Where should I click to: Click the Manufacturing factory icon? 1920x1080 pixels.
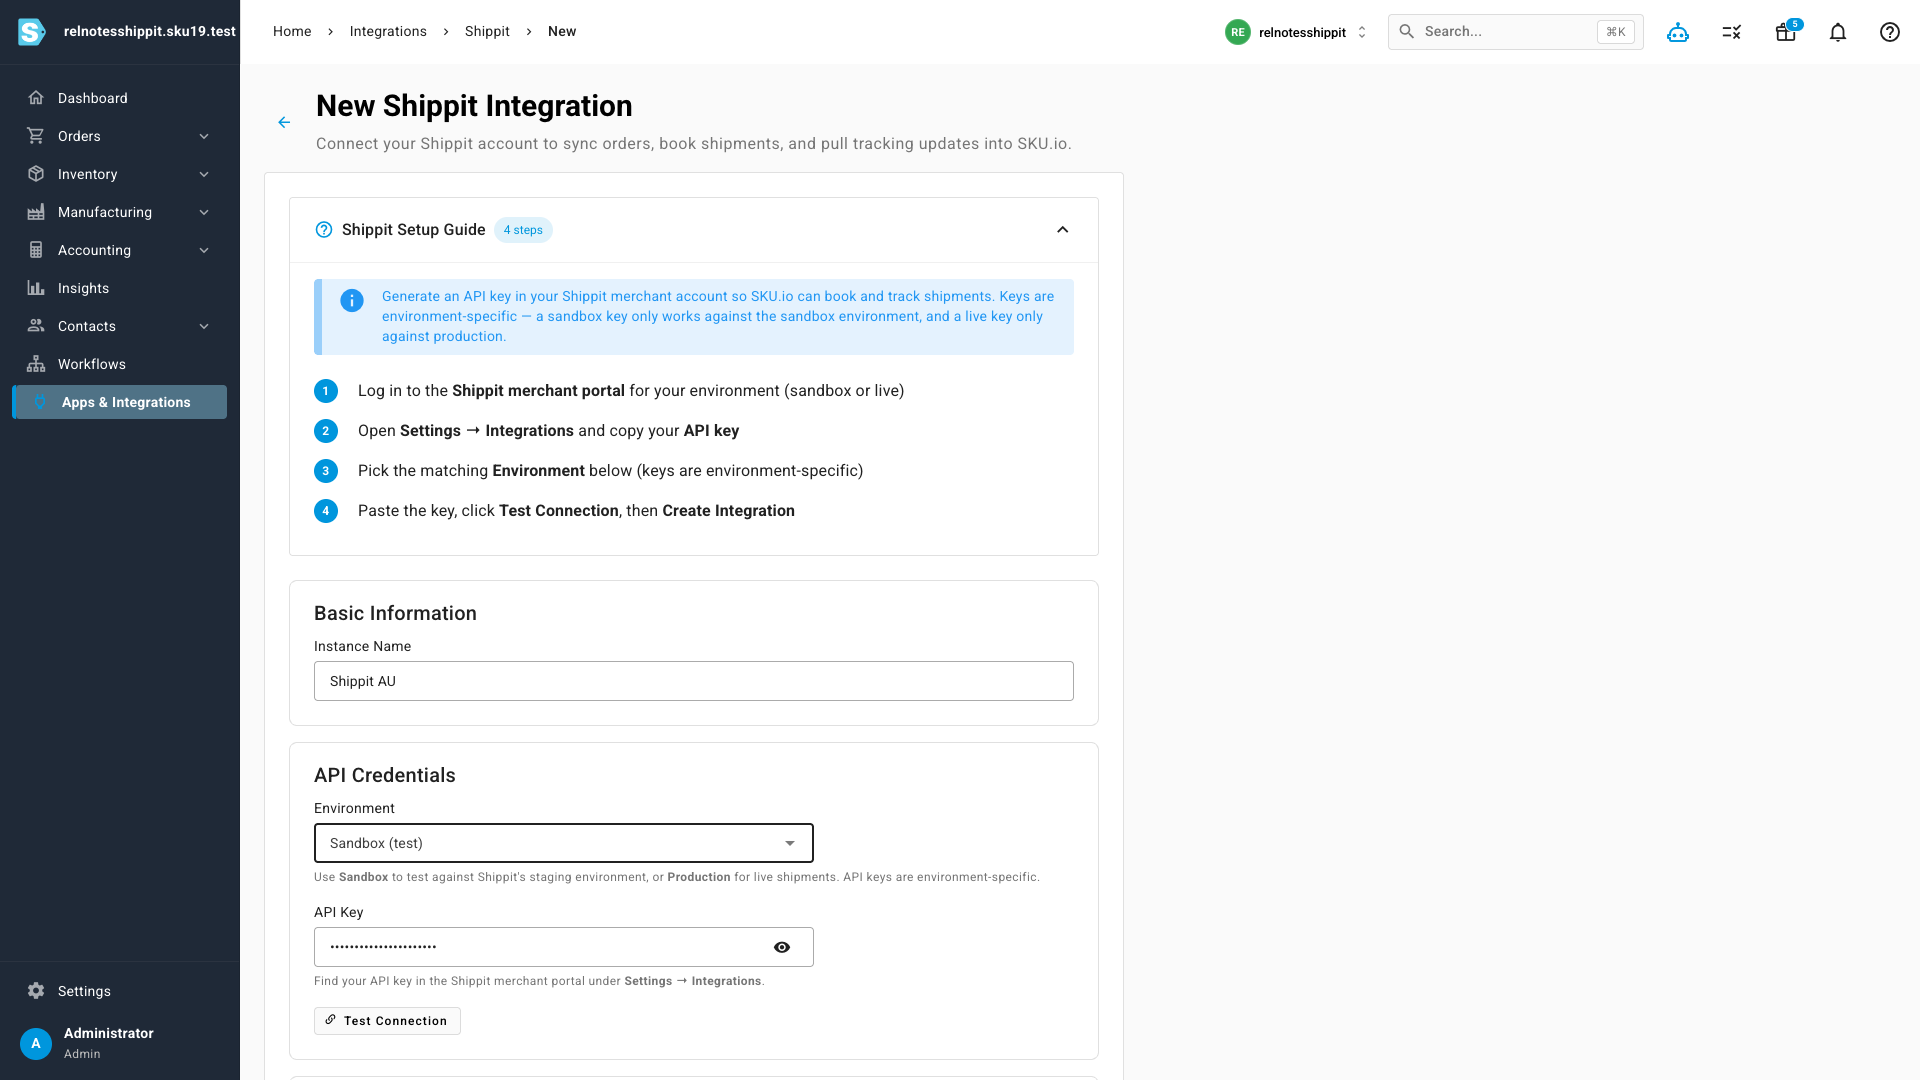point(36,212)
